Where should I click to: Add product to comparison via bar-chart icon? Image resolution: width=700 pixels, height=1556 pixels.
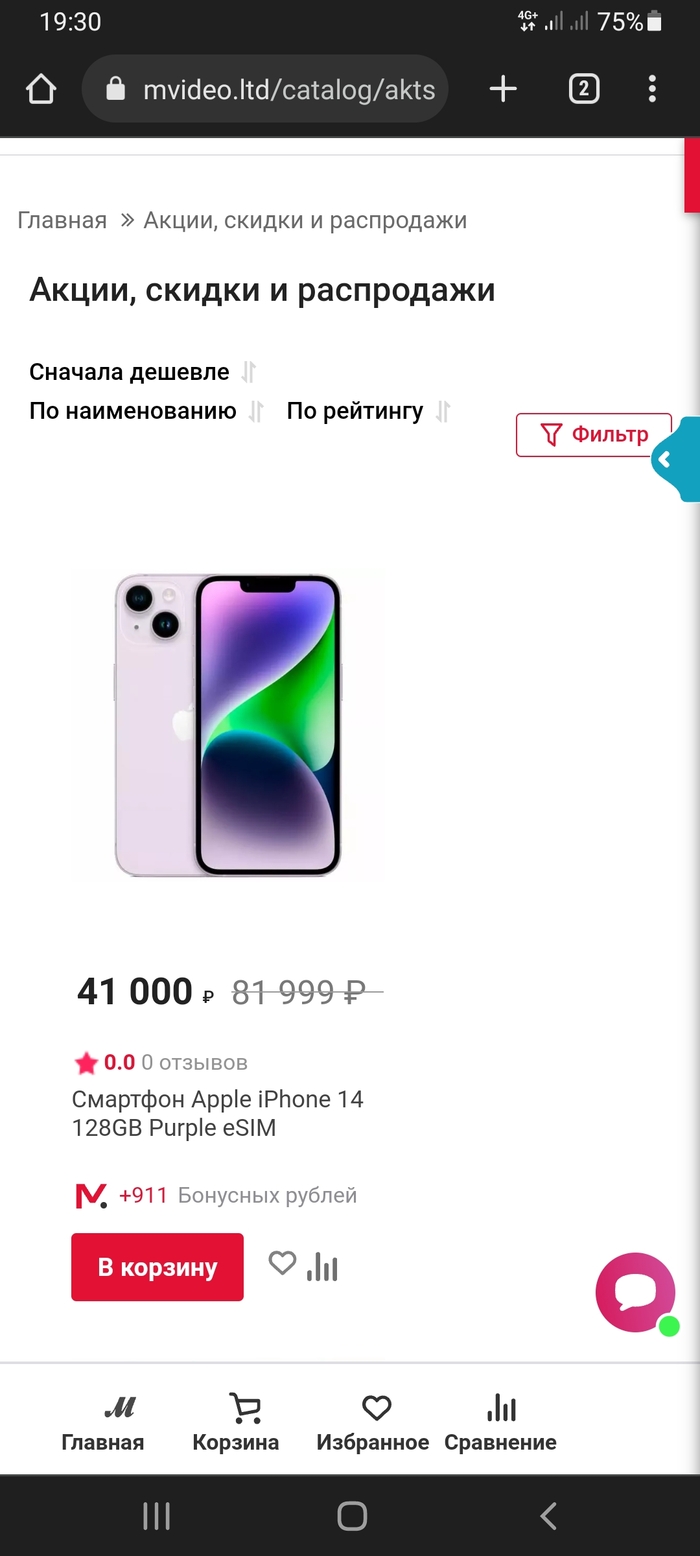[x=322, y=1267]
